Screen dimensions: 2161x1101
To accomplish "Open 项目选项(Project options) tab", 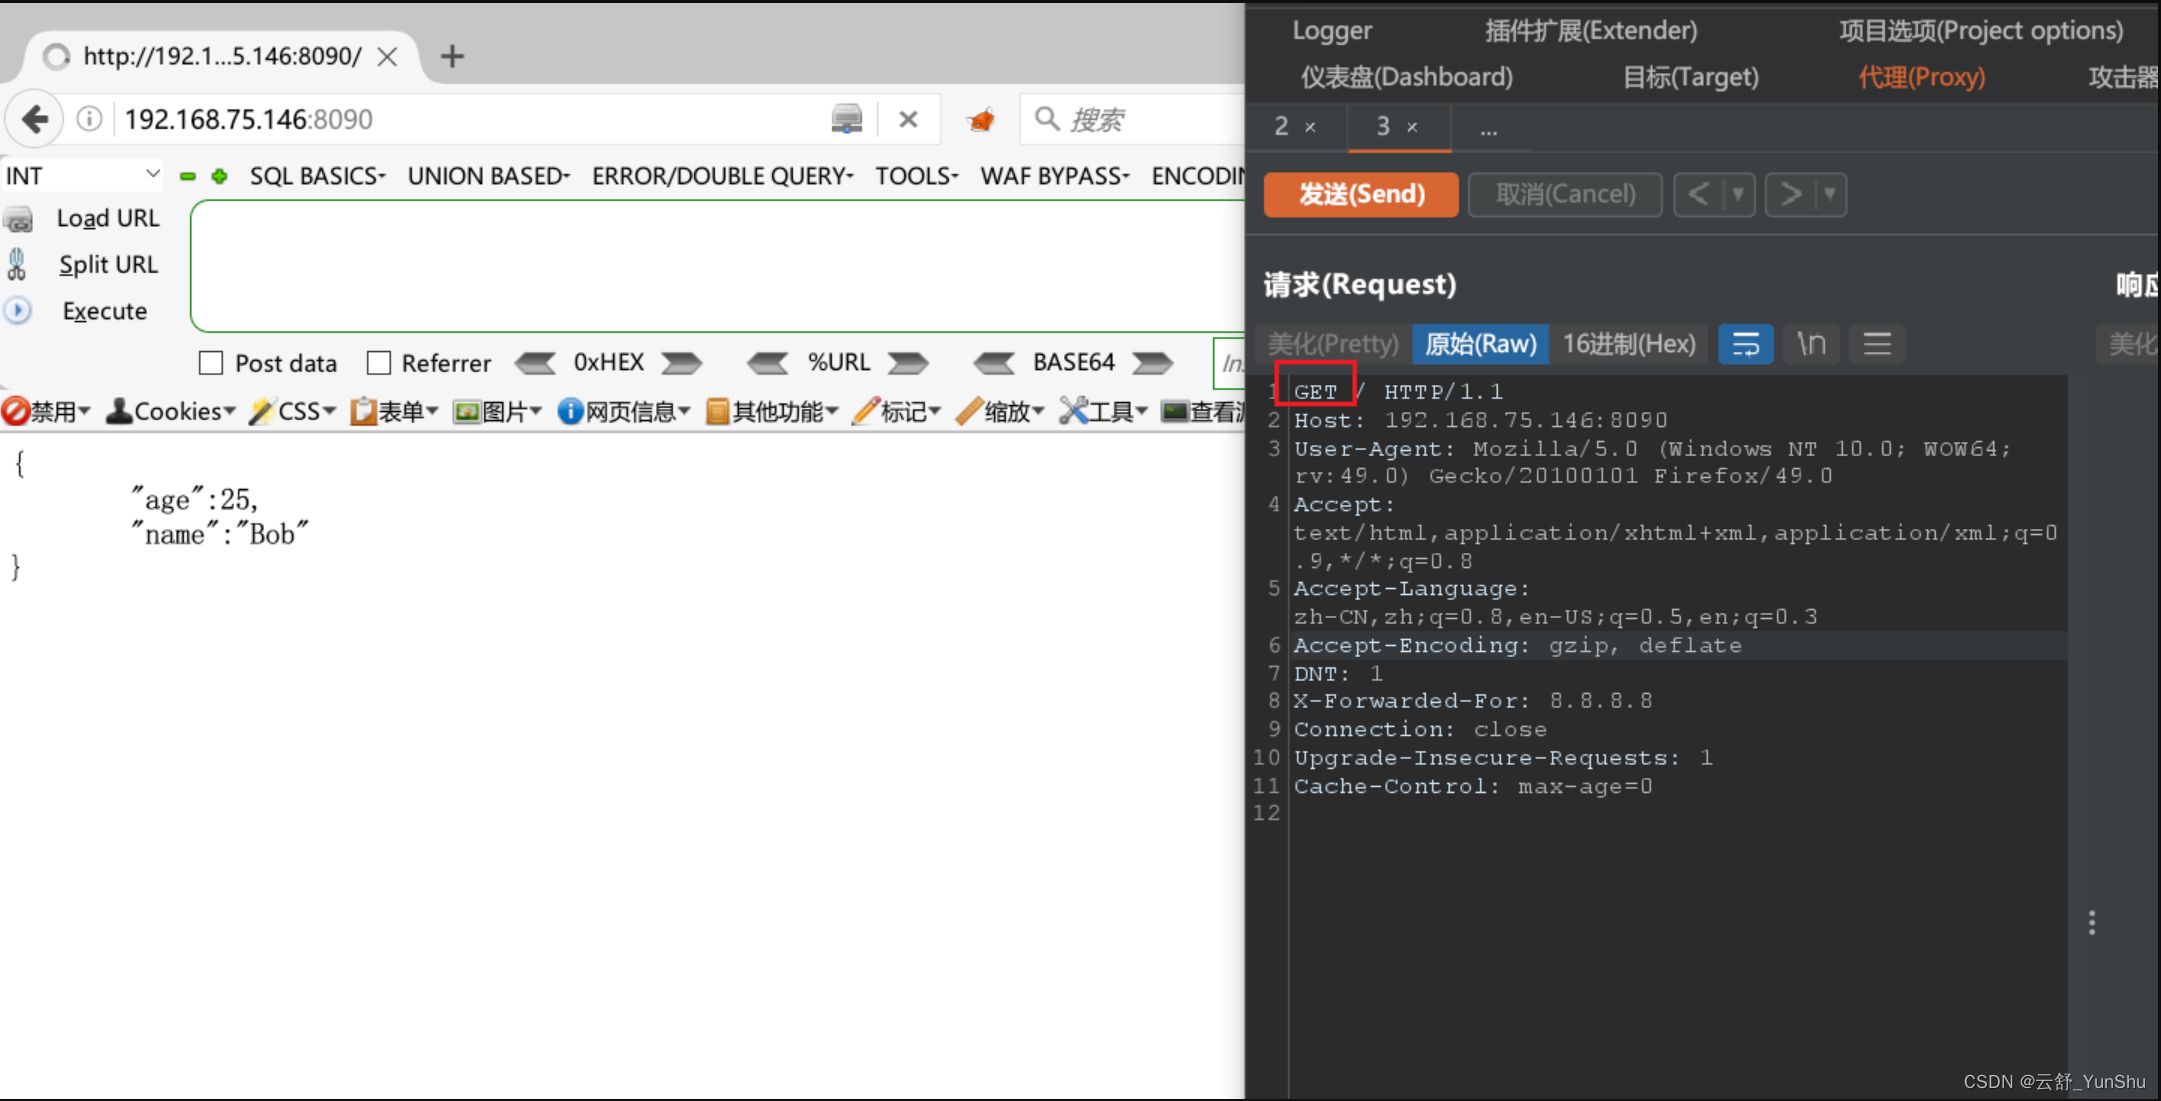I will point(1981,31).
